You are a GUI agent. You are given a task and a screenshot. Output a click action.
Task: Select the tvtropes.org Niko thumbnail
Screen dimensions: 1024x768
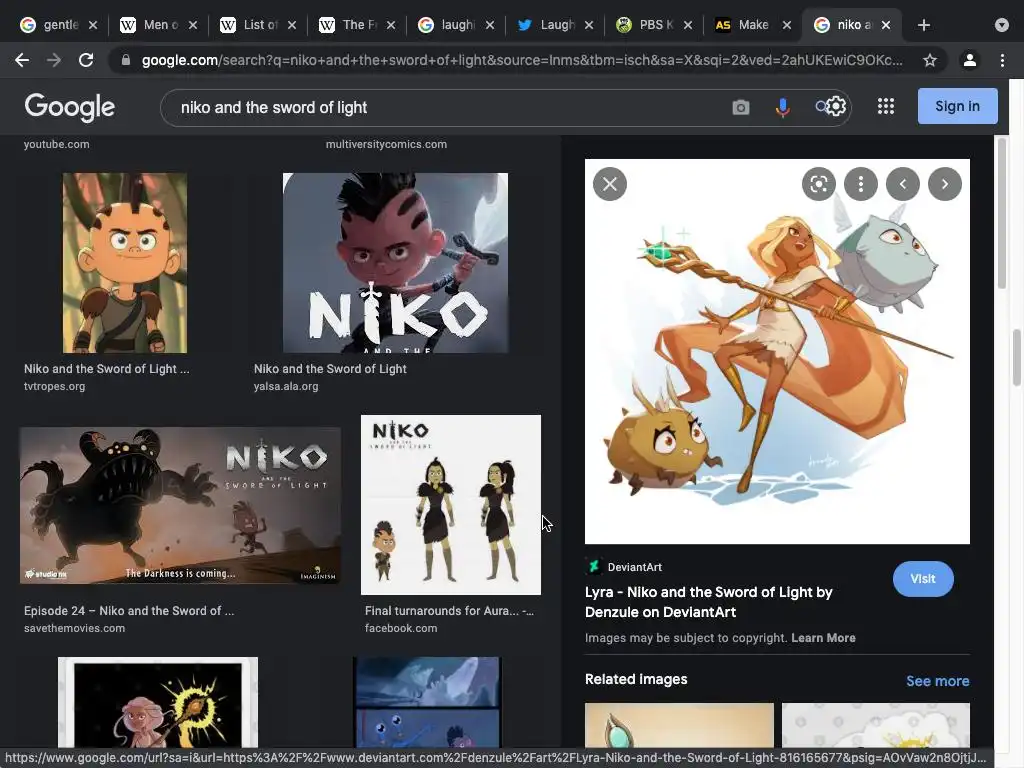(x=125, y=263)
